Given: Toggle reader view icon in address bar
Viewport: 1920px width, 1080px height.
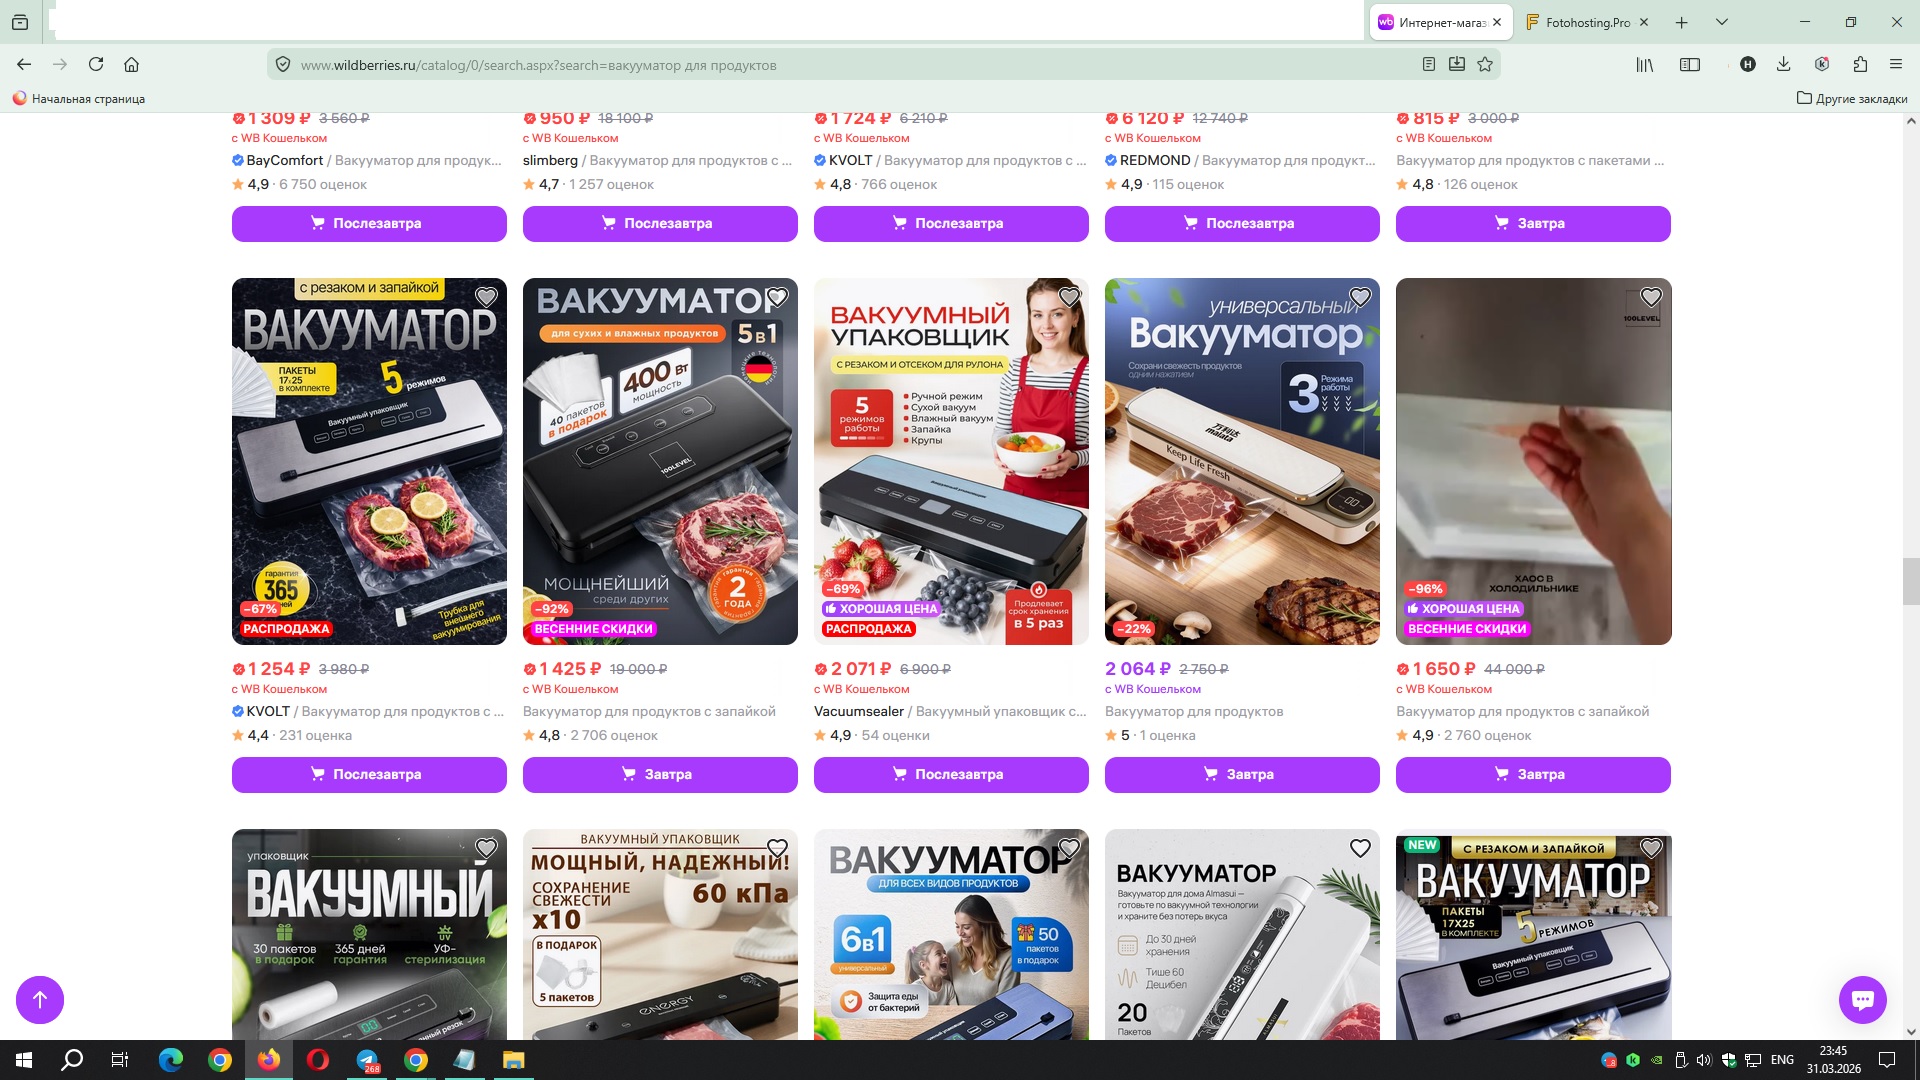Looking at the screenshot, I should click(1429, 65).
